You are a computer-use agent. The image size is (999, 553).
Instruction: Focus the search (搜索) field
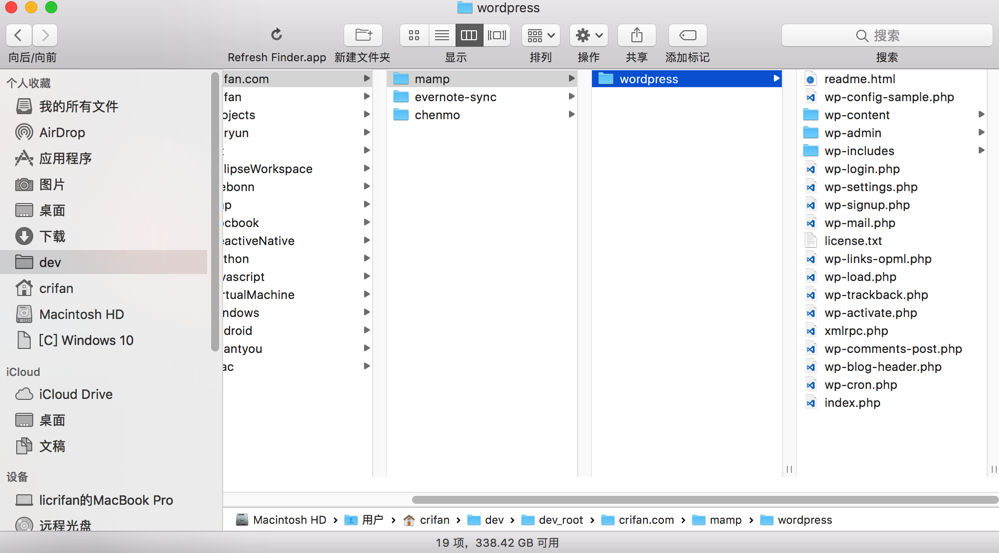point(887,35)
